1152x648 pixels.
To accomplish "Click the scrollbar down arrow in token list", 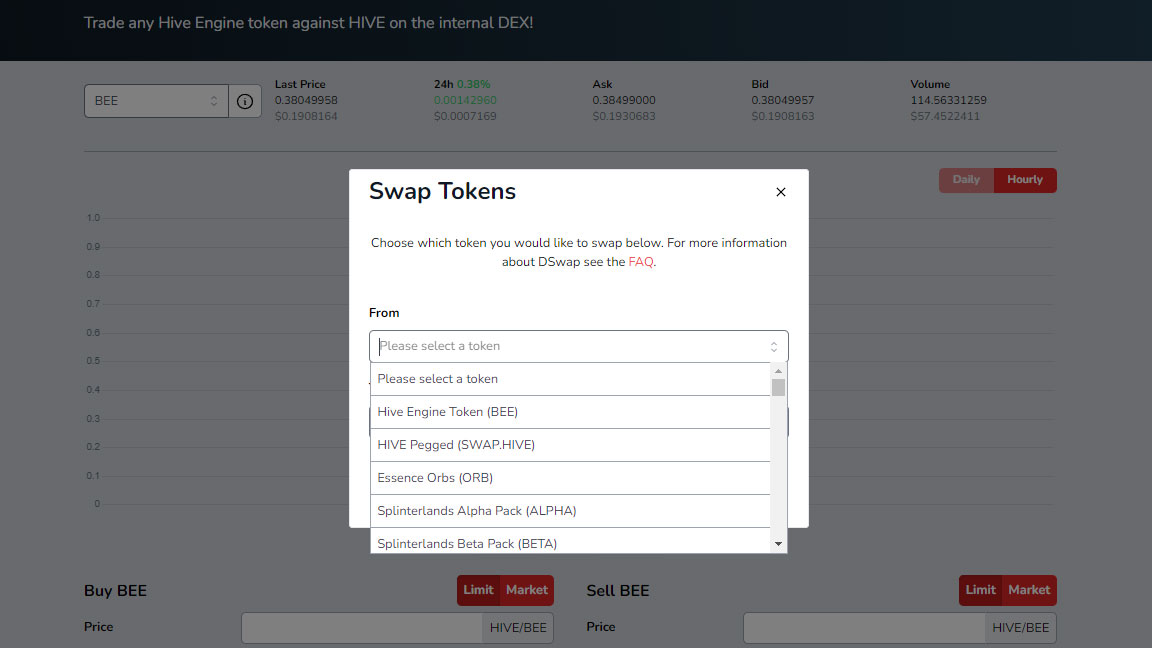I will (x=778, y=544).
